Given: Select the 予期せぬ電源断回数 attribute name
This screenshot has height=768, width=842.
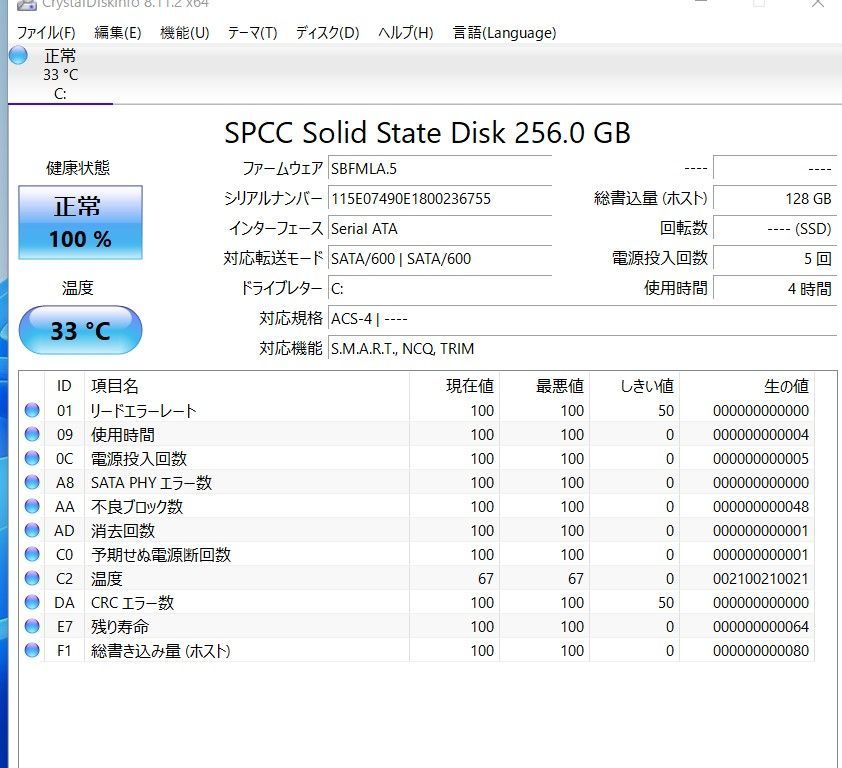Looking at the screenshot, I should (161, 555).
